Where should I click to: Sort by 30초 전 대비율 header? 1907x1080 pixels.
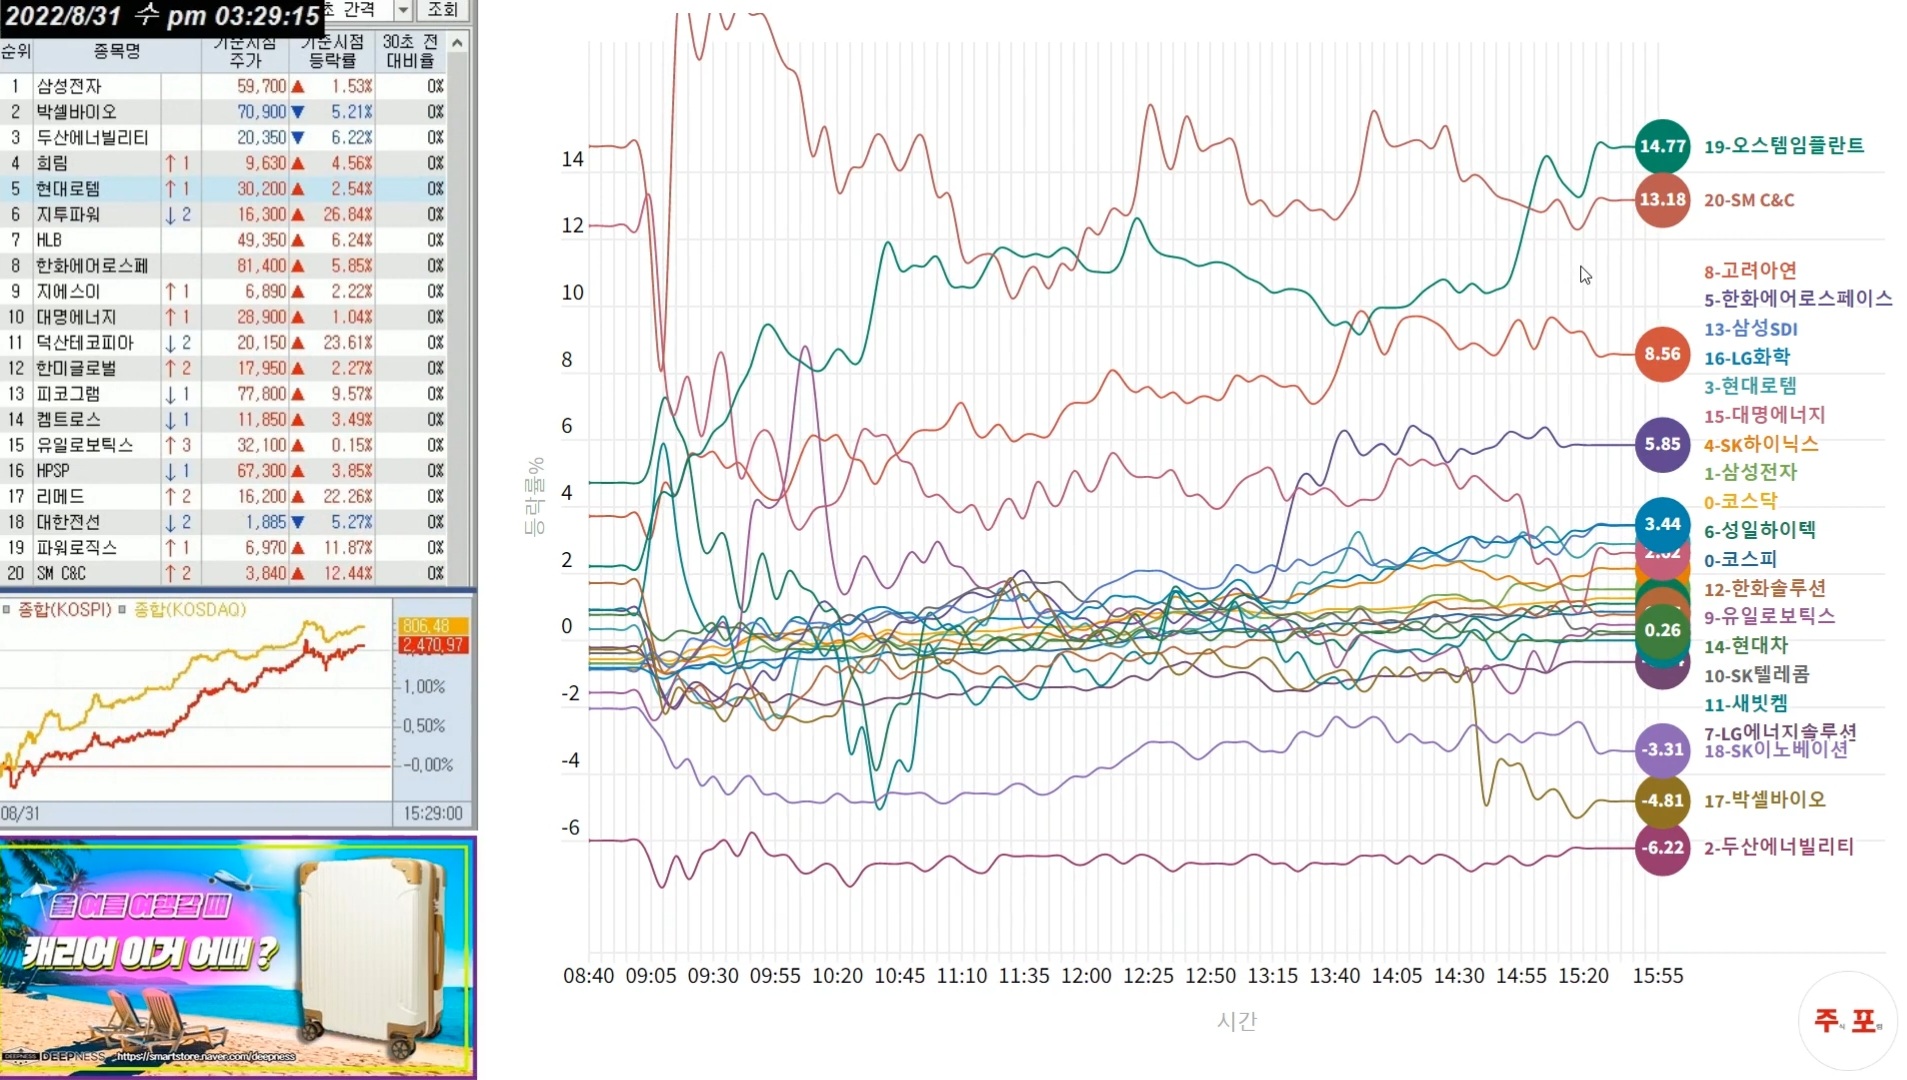tap(410, 51)
